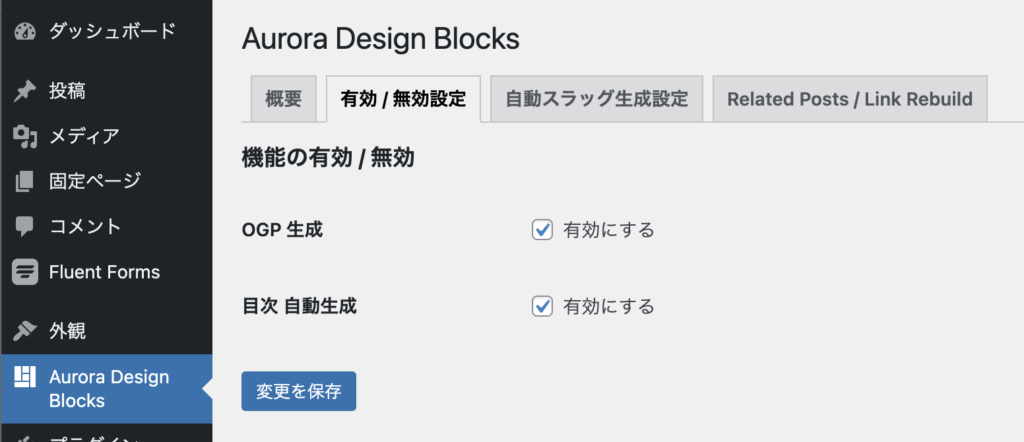Uncheck the 目次 自動生成 checkbox
Viewport: 1024px width, 442px height.
pos(542,305)
